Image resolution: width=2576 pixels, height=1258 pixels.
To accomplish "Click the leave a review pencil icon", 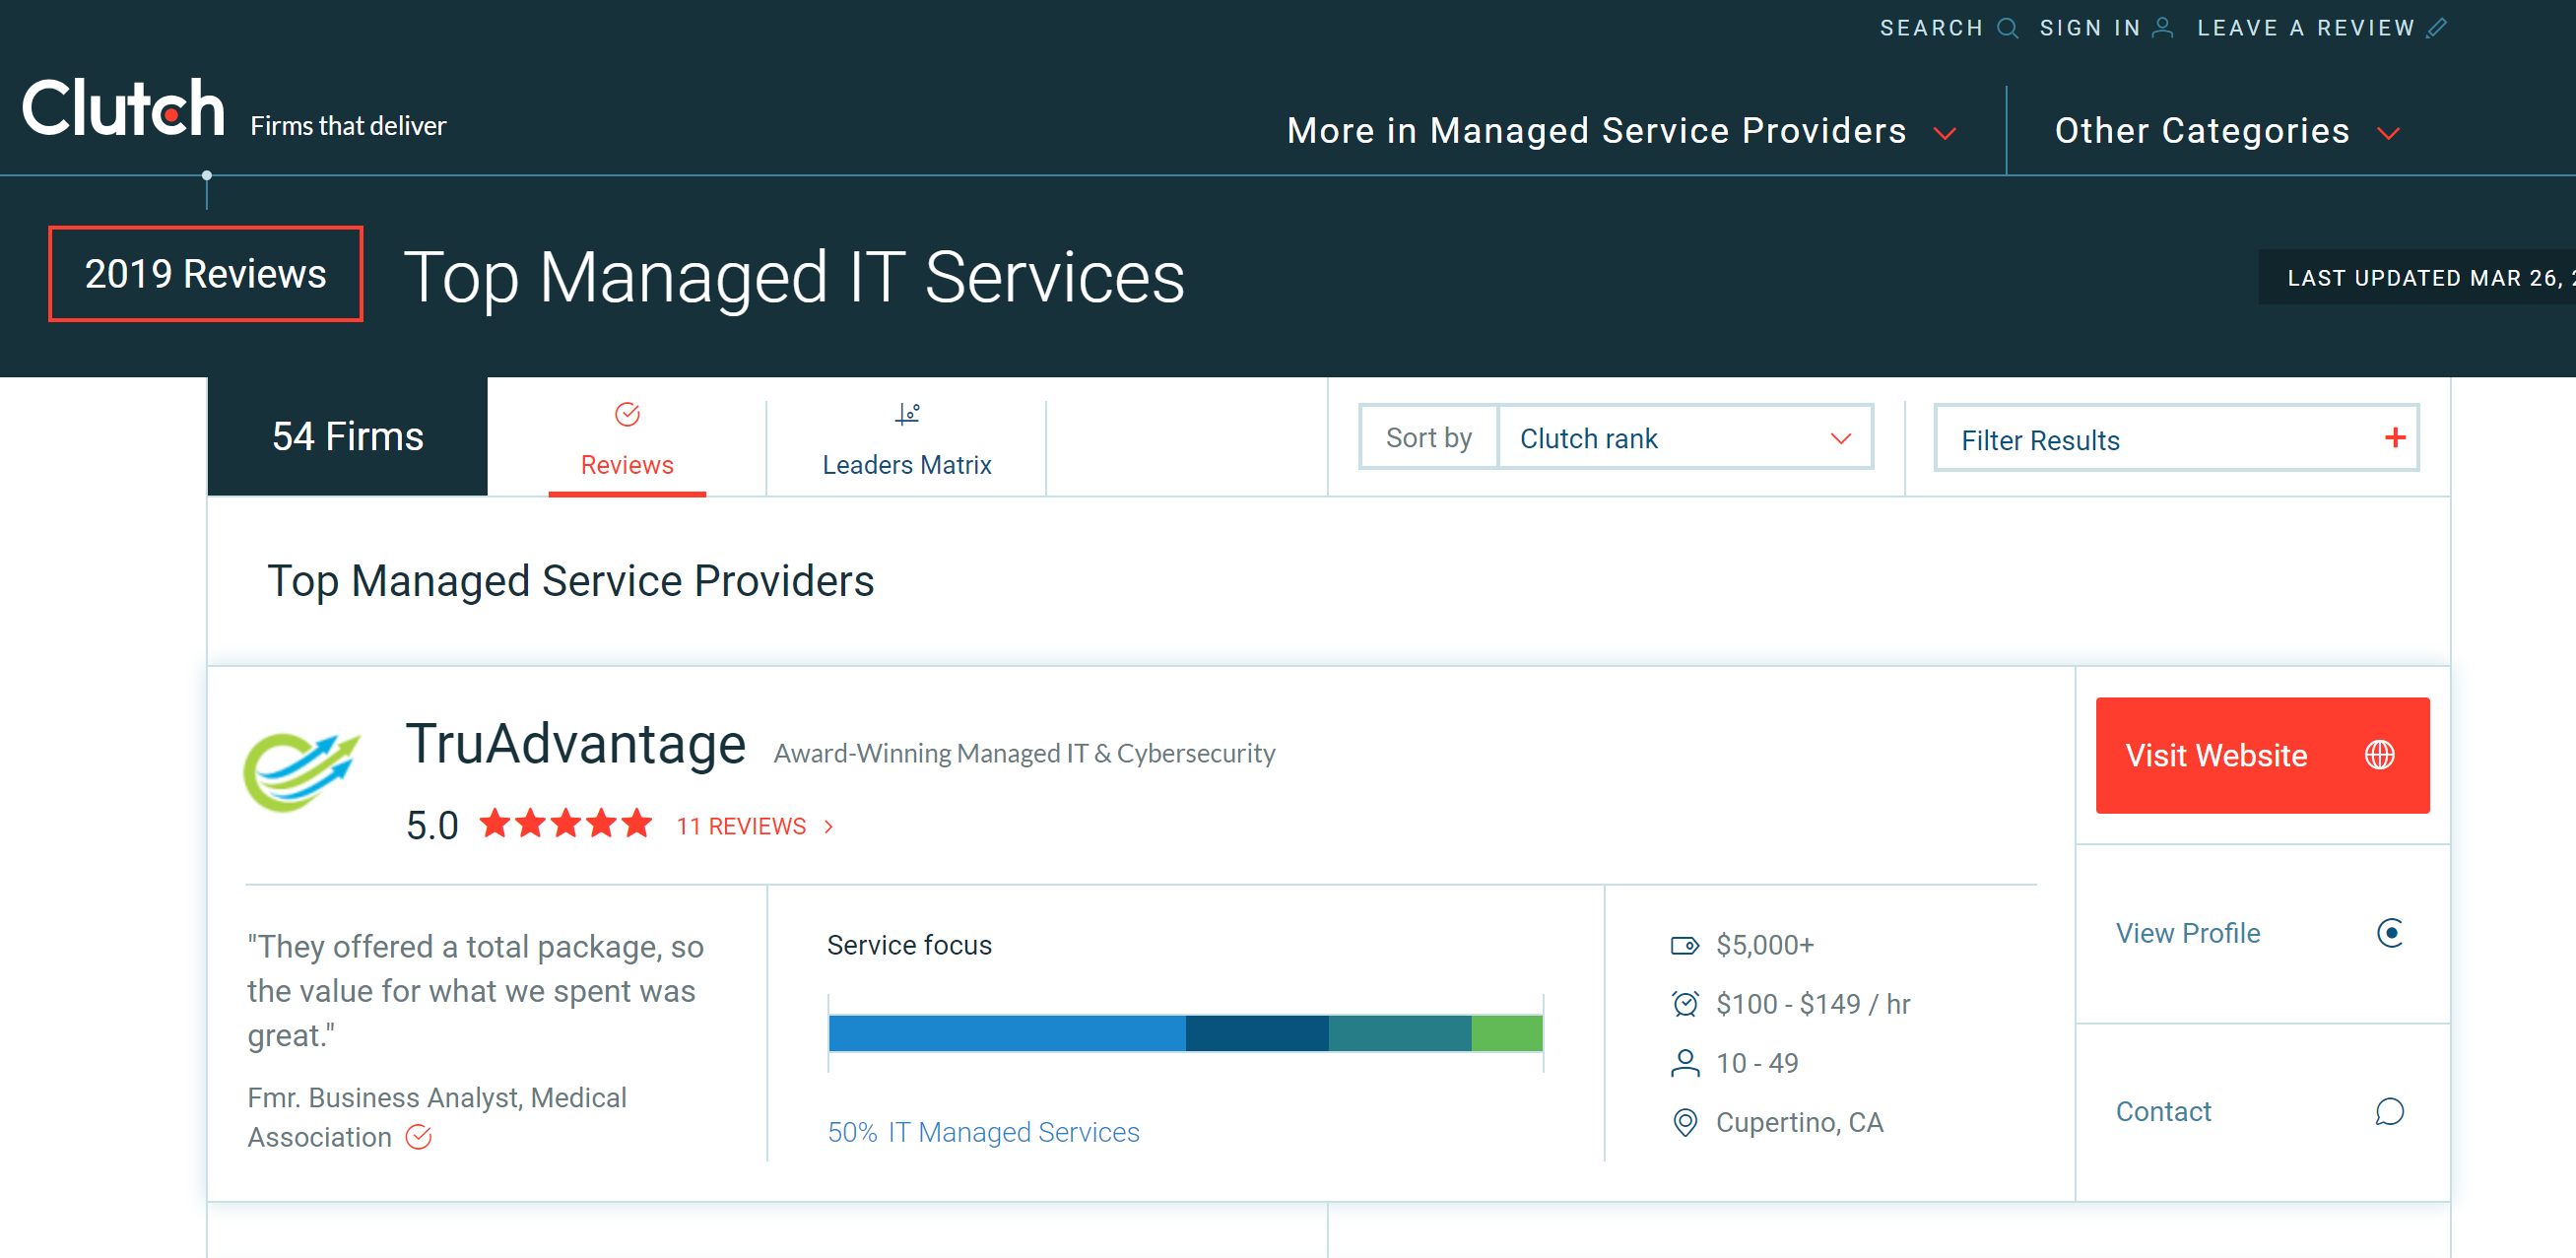I will 2437,28.
